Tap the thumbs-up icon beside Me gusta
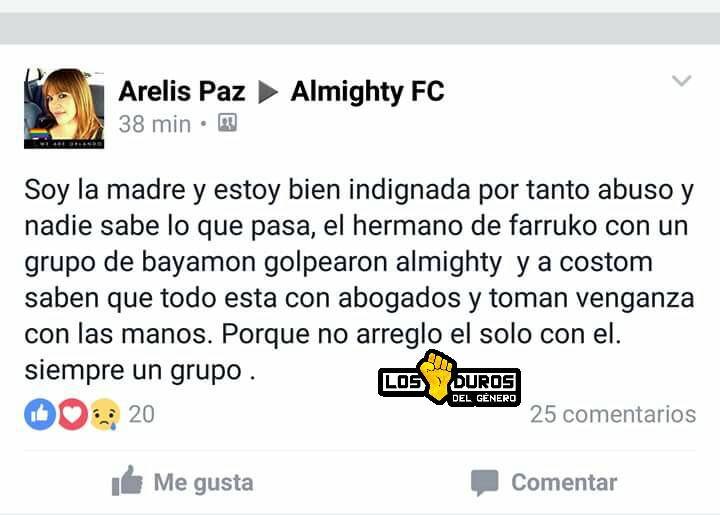The image size is (720, 515). click(x=127, y=481)
